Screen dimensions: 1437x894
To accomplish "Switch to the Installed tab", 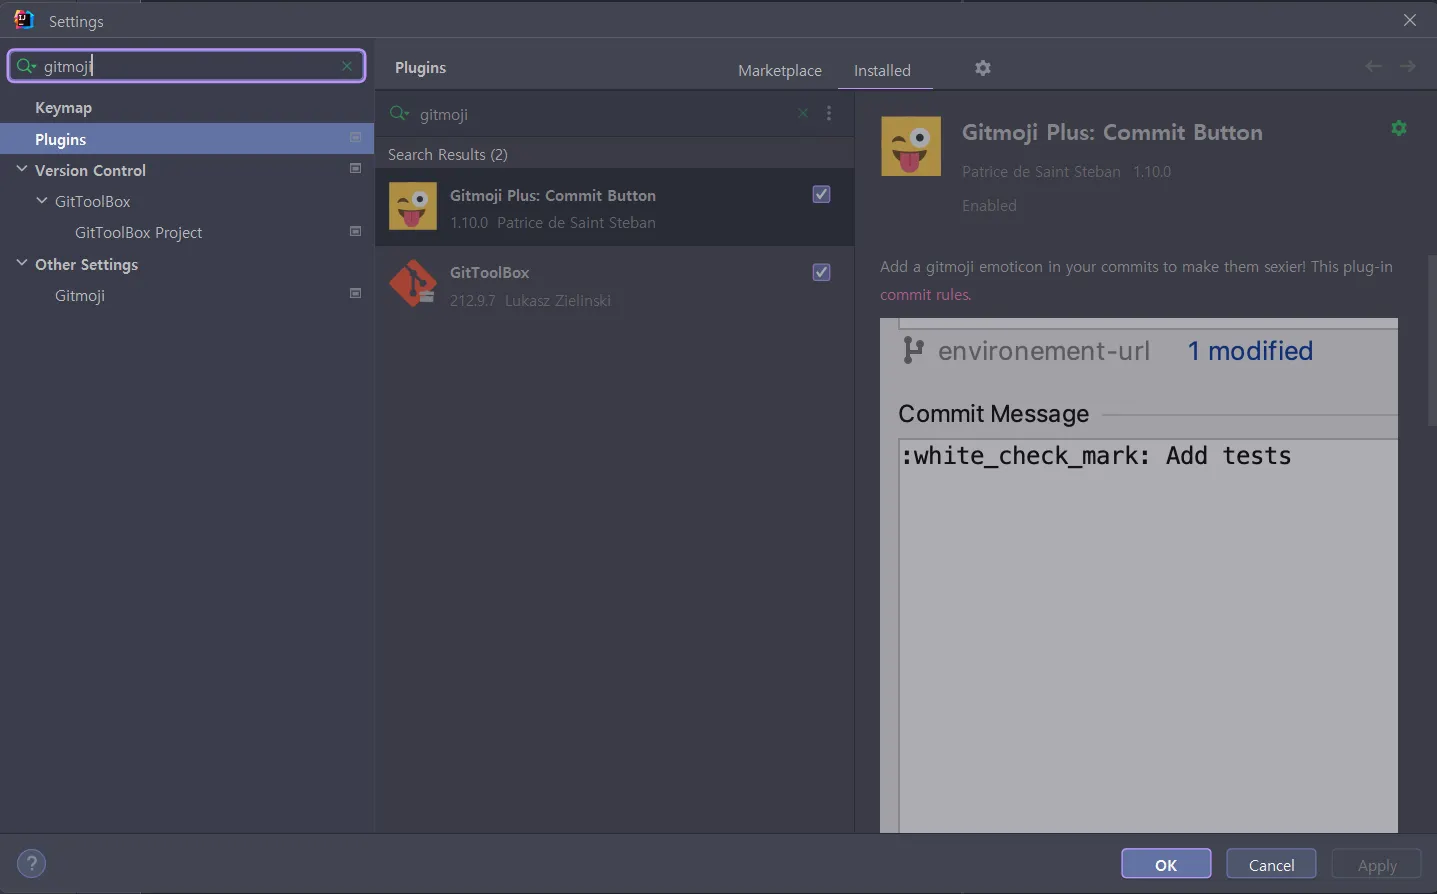I will coord(882,70).
